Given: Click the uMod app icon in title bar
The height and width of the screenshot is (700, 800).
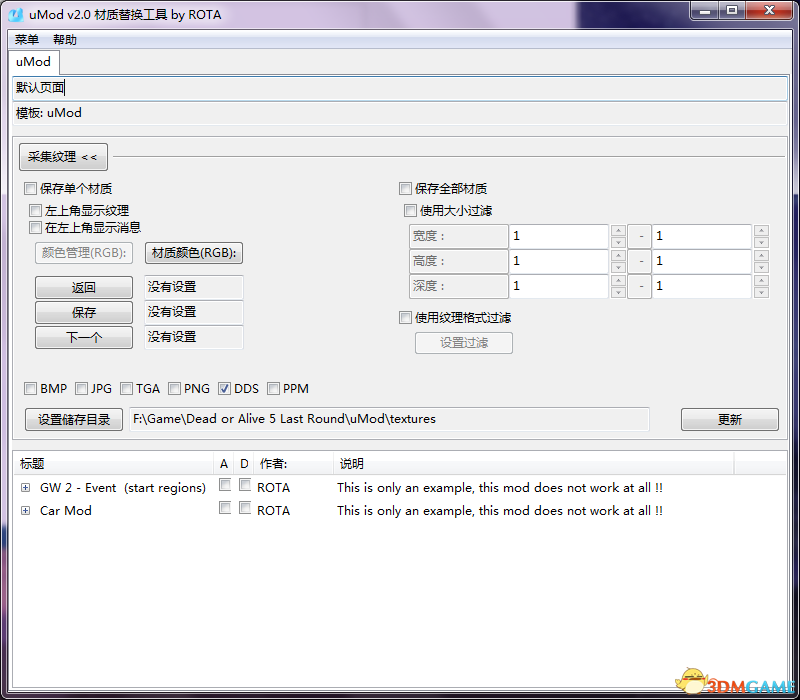Looking at the screenshot, I should coord(15,14).
